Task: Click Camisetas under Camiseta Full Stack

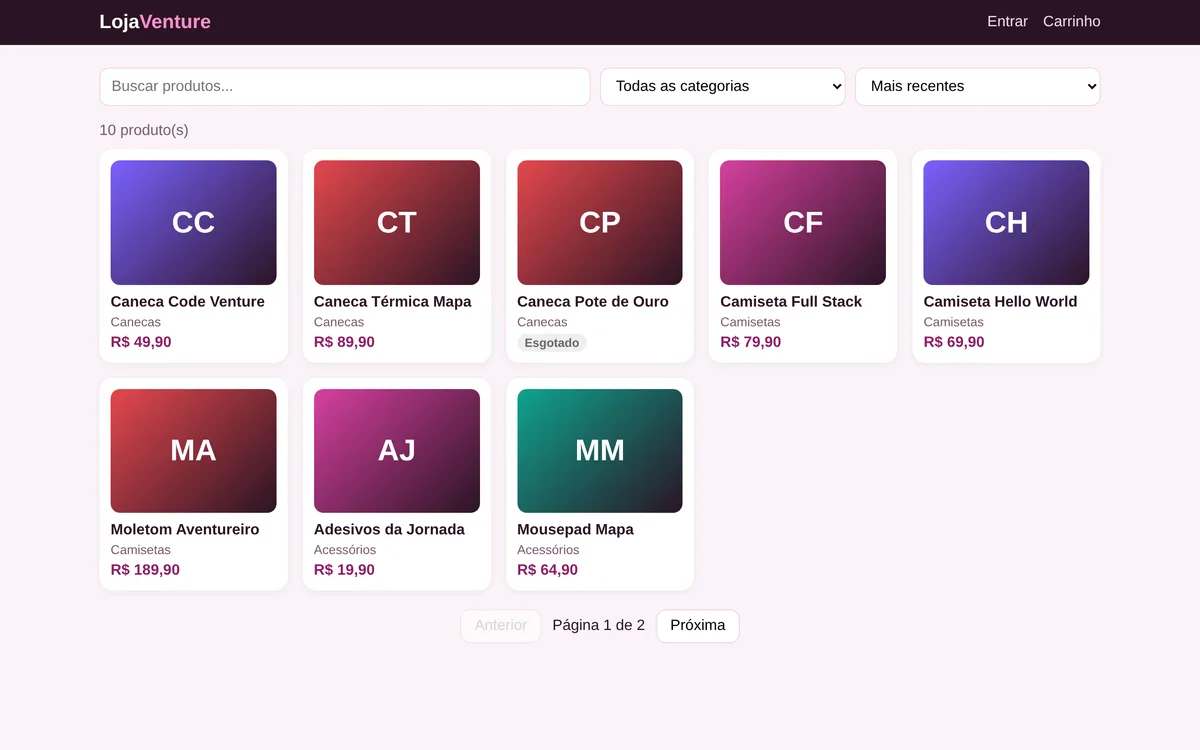Action: point(750,322)
